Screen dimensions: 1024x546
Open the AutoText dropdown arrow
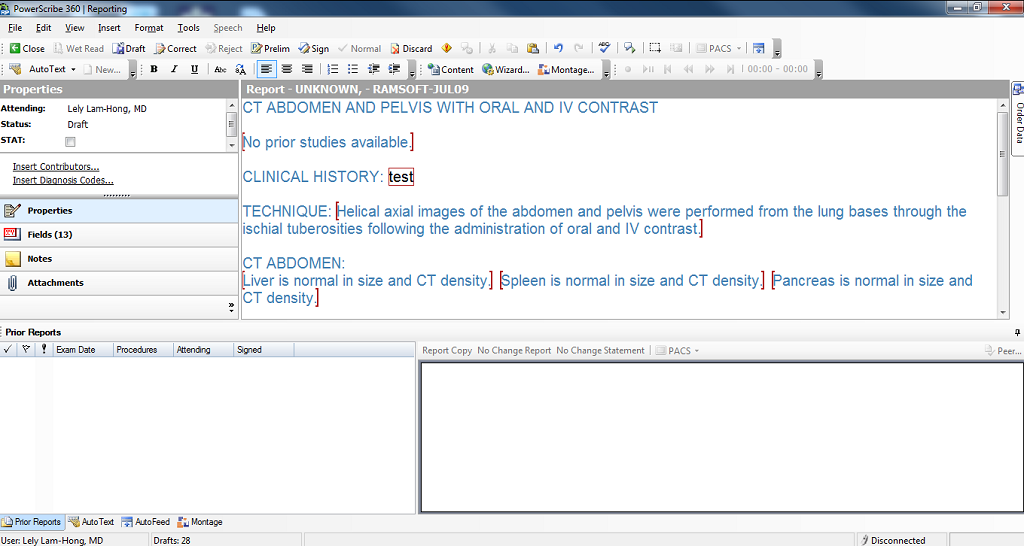click(x=73, y=70)
